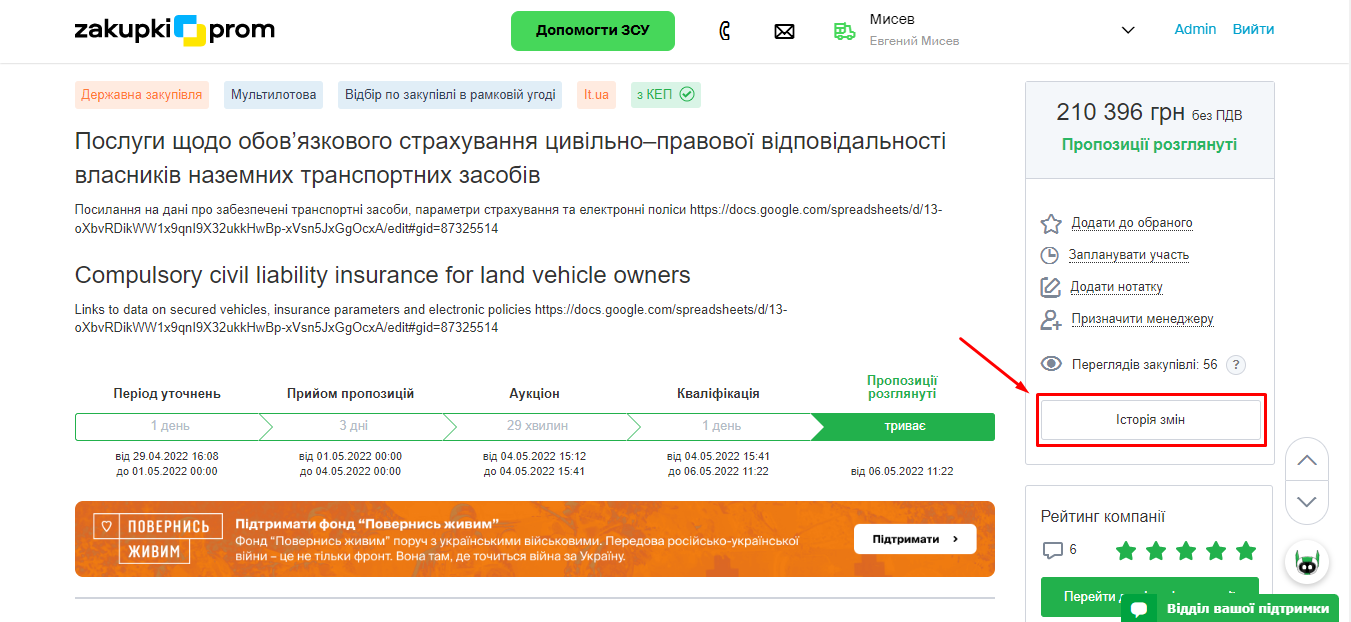Open the robot chat assistant icon
The height and width of the screenshot is (622, 1351).
pos(1307,562)
